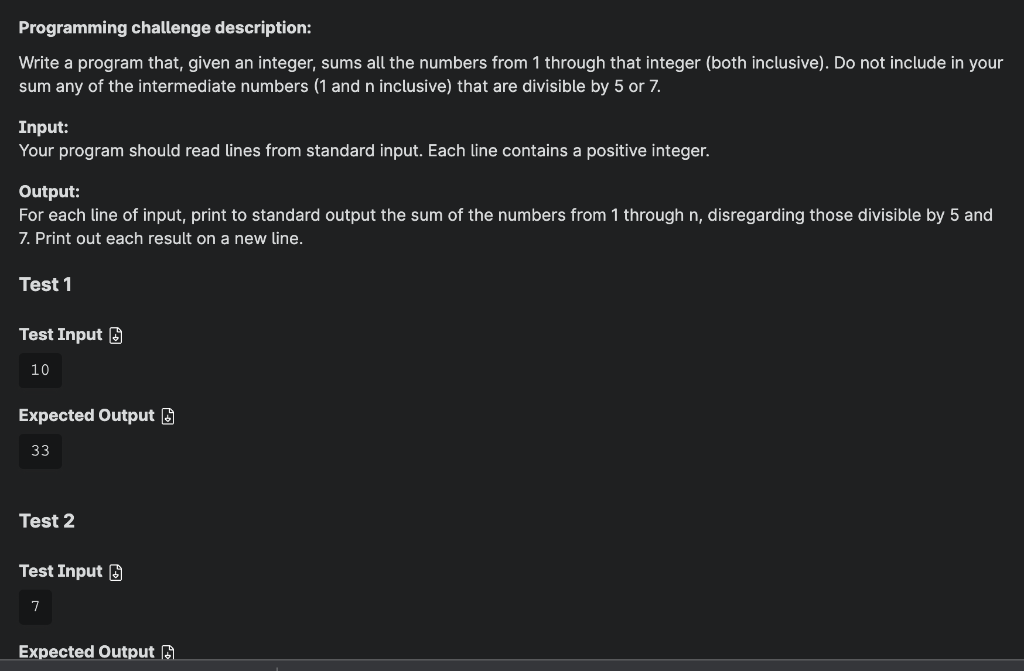
Task: Download the Test 1 expected output icon
Action: (x=168, y=416)
